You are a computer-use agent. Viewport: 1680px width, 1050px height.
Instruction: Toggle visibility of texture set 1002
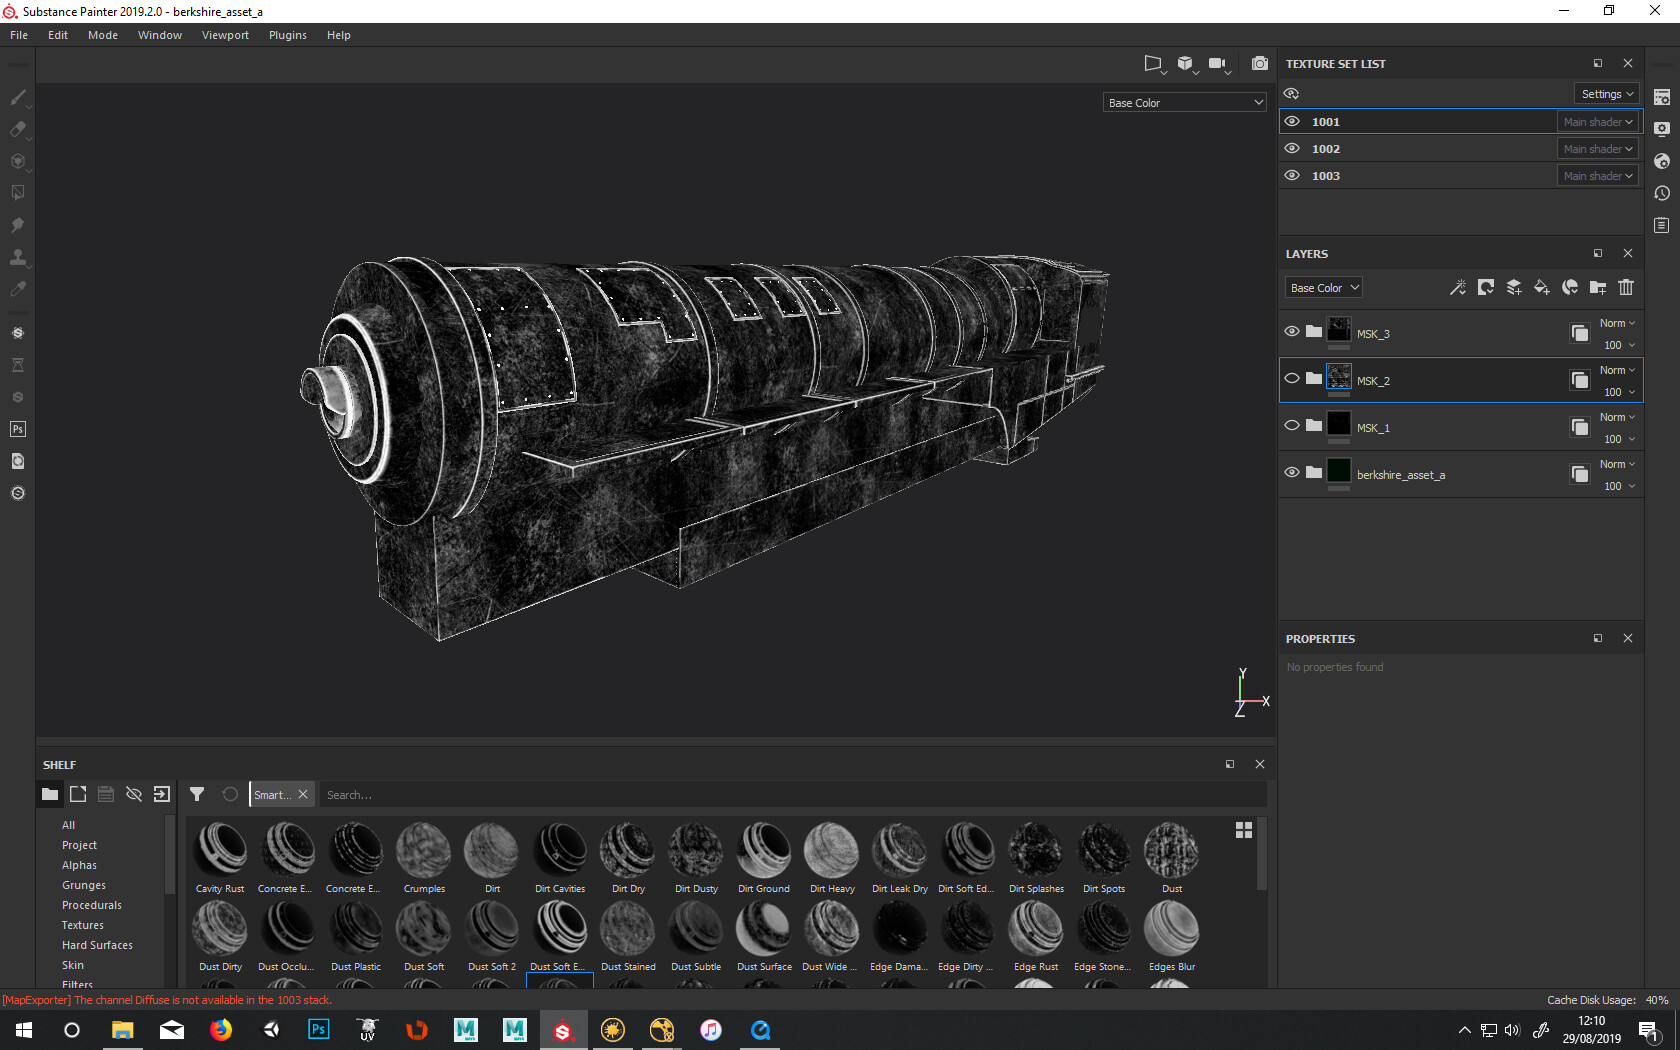pos(1292,149)
